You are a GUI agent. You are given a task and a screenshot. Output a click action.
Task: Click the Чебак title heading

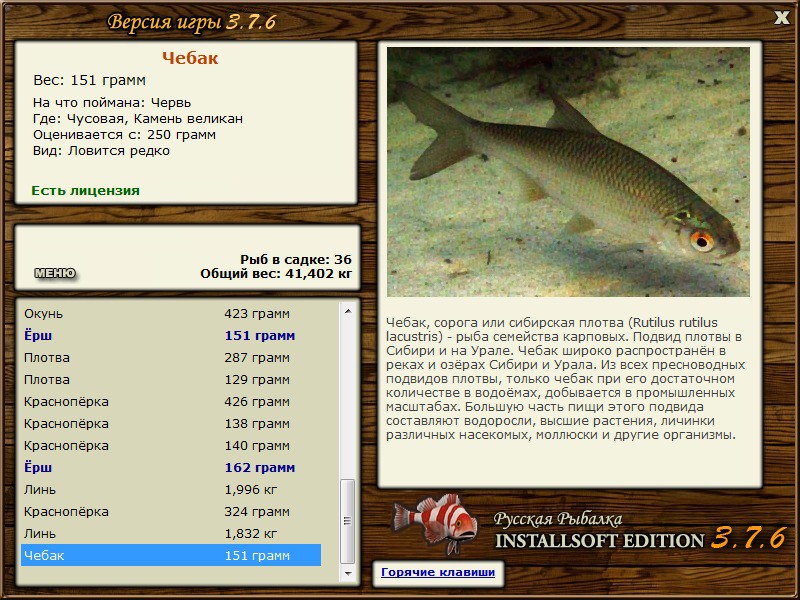190,58
